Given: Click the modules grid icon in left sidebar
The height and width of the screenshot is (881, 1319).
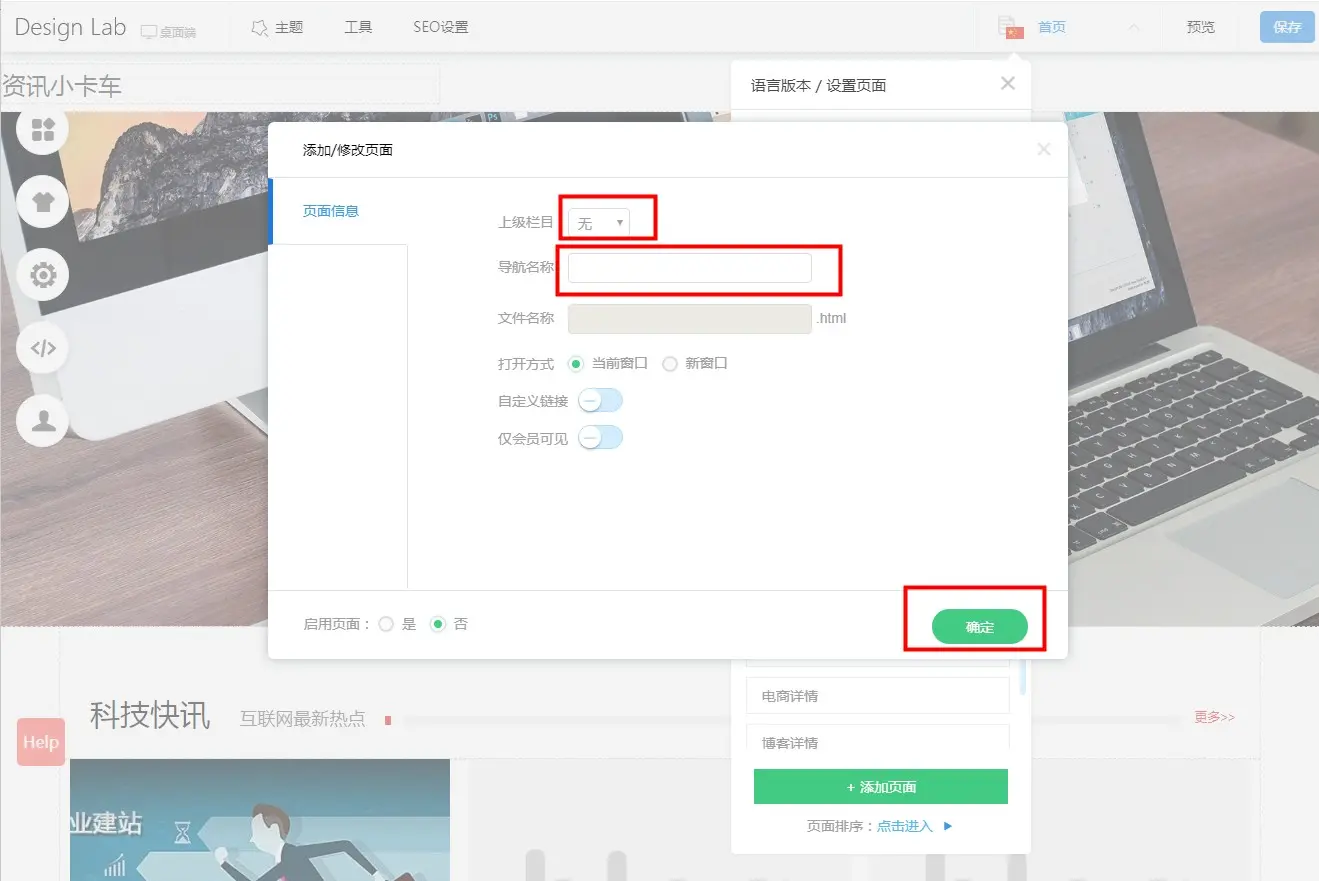Looking at the screenshot, I should [x=43, y=130].
